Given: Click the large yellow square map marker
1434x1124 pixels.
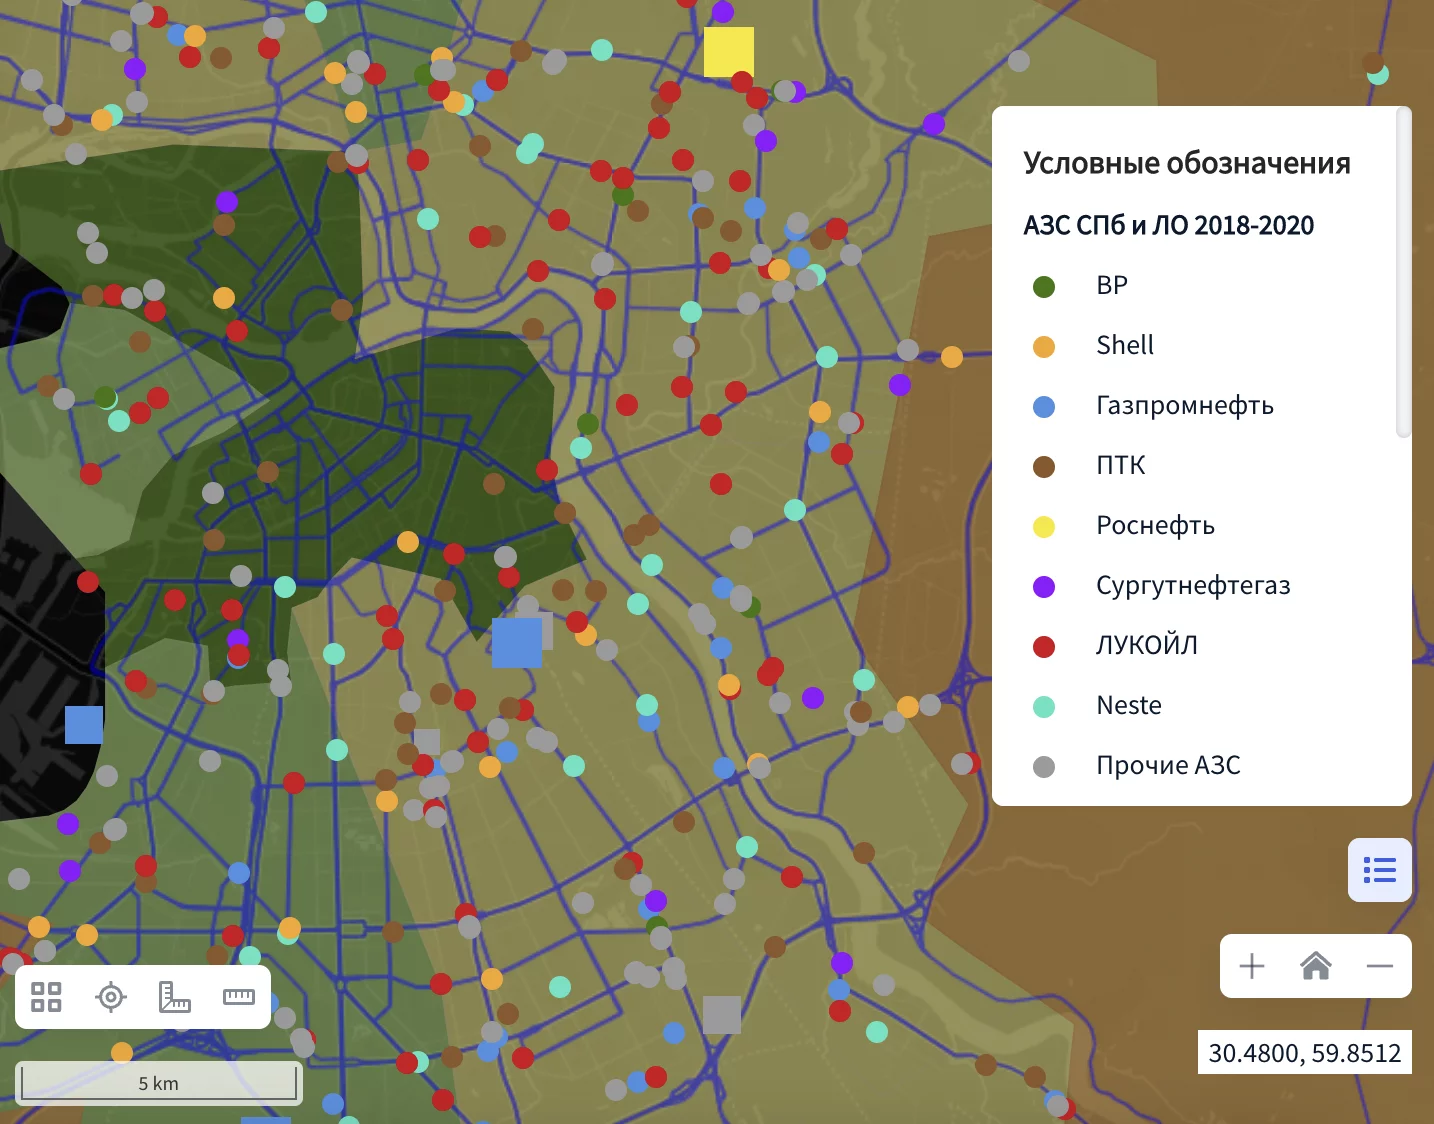Looking at the screenshot, I should [x=728, y=52].
